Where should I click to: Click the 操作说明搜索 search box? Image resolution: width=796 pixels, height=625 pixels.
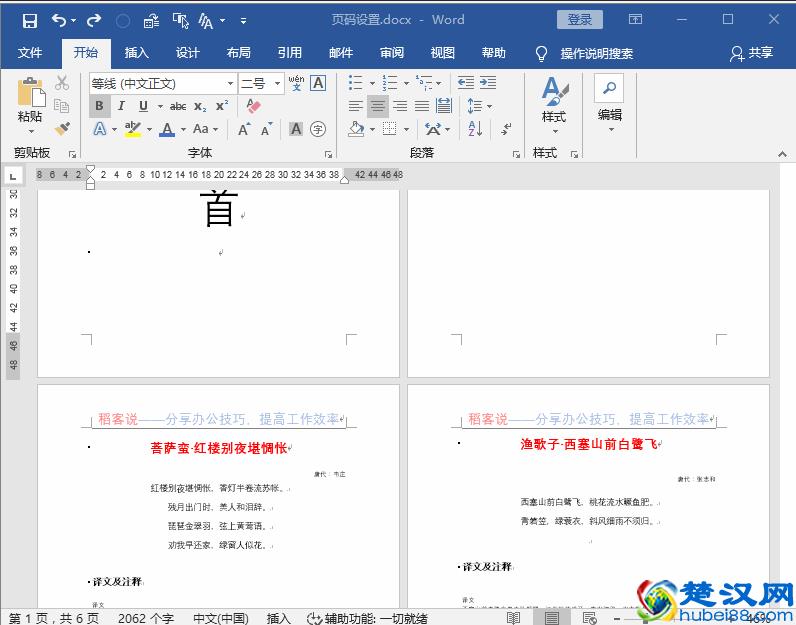[x=596, y=53]
